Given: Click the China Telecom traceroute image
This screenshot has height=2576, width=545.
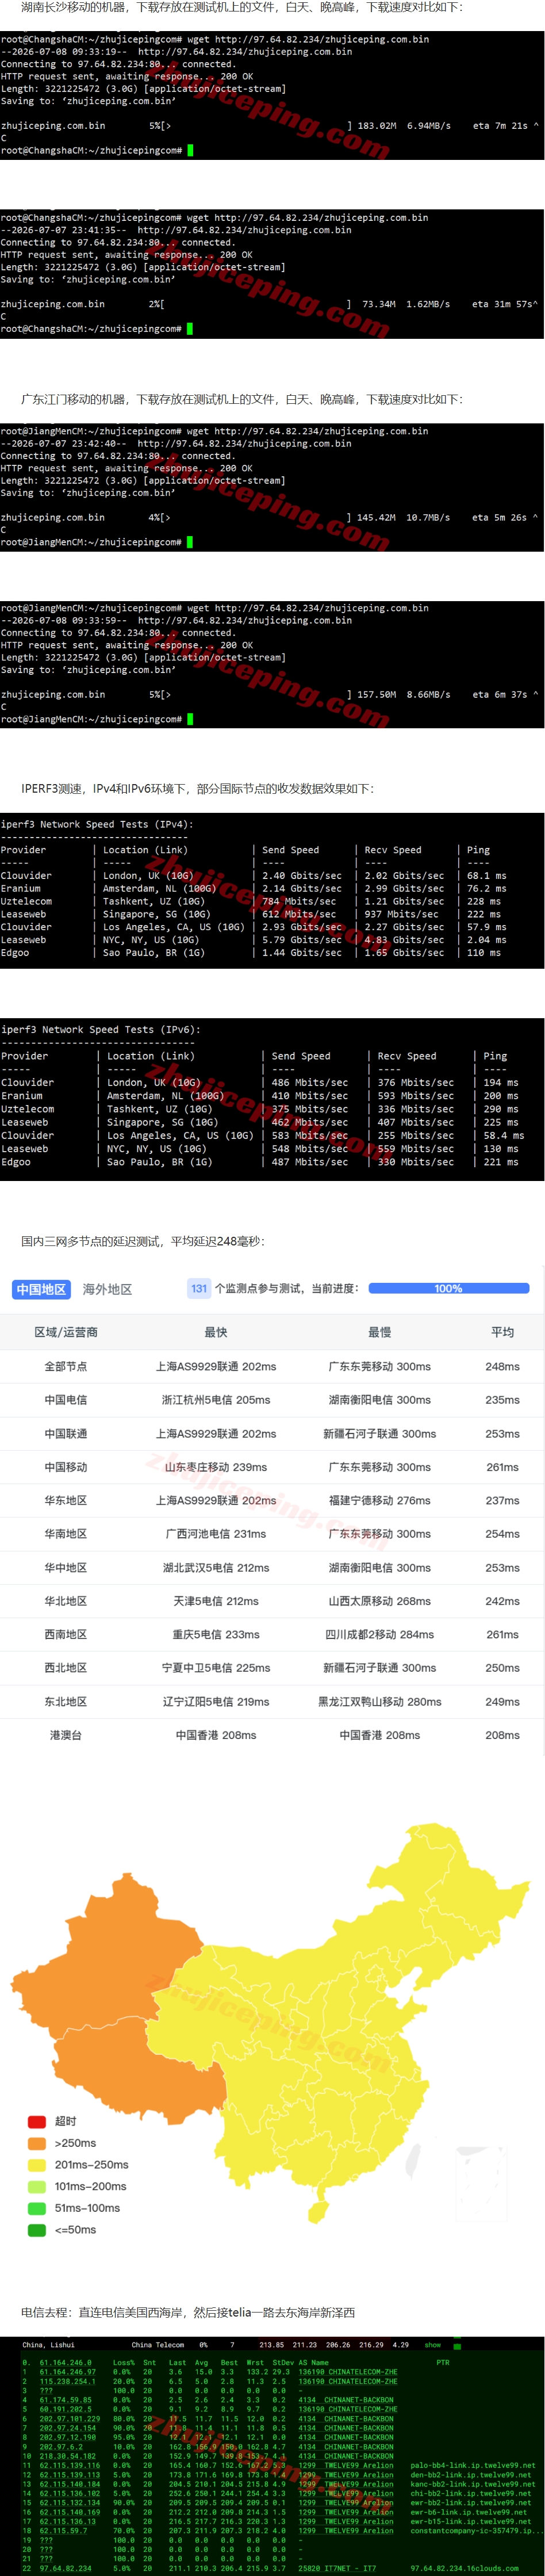Looking at the screenshot, I should tap(272, 2457).
